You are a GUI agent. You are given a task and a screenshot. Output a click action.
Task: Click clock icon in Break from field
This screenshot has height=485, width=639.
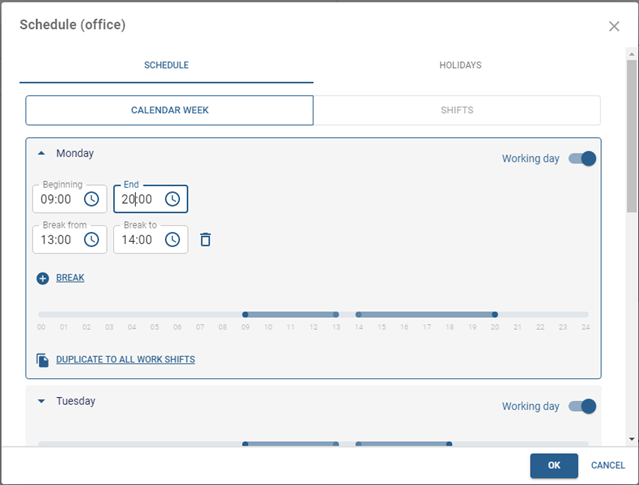[92, 240]
